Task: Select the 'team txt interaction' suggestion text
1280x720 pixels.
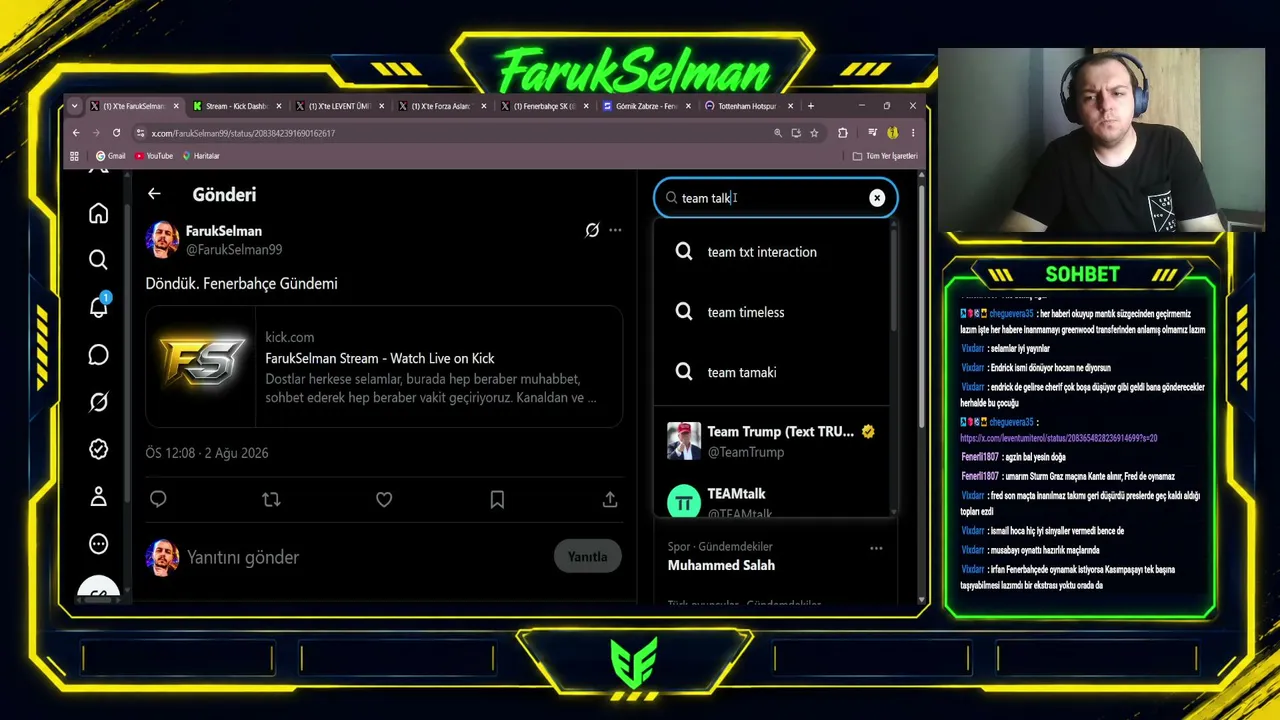Action: click(x=762, y=252)
